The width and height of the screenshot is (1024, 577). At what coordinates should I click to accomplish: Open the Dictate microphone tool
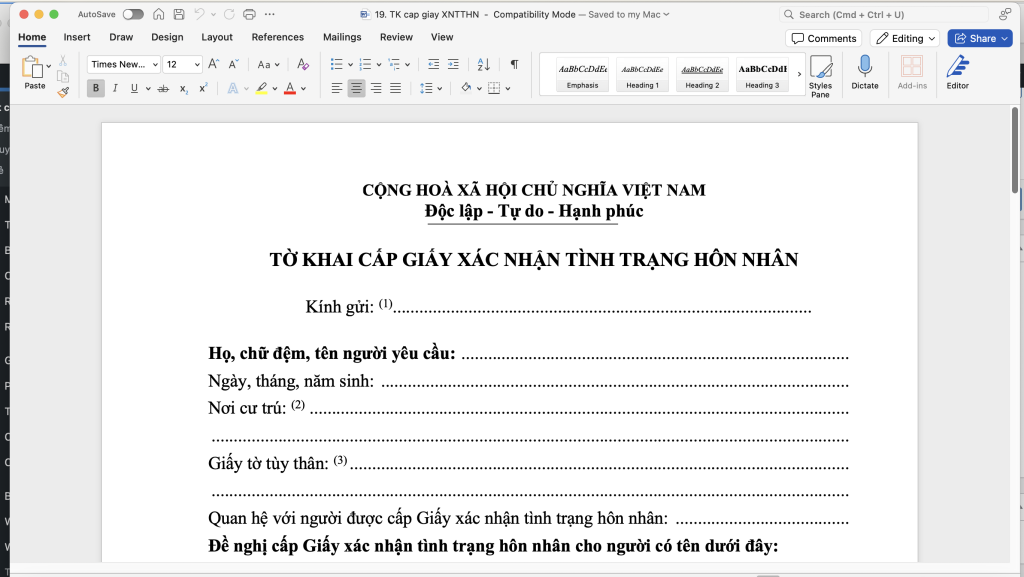(865, 72)
